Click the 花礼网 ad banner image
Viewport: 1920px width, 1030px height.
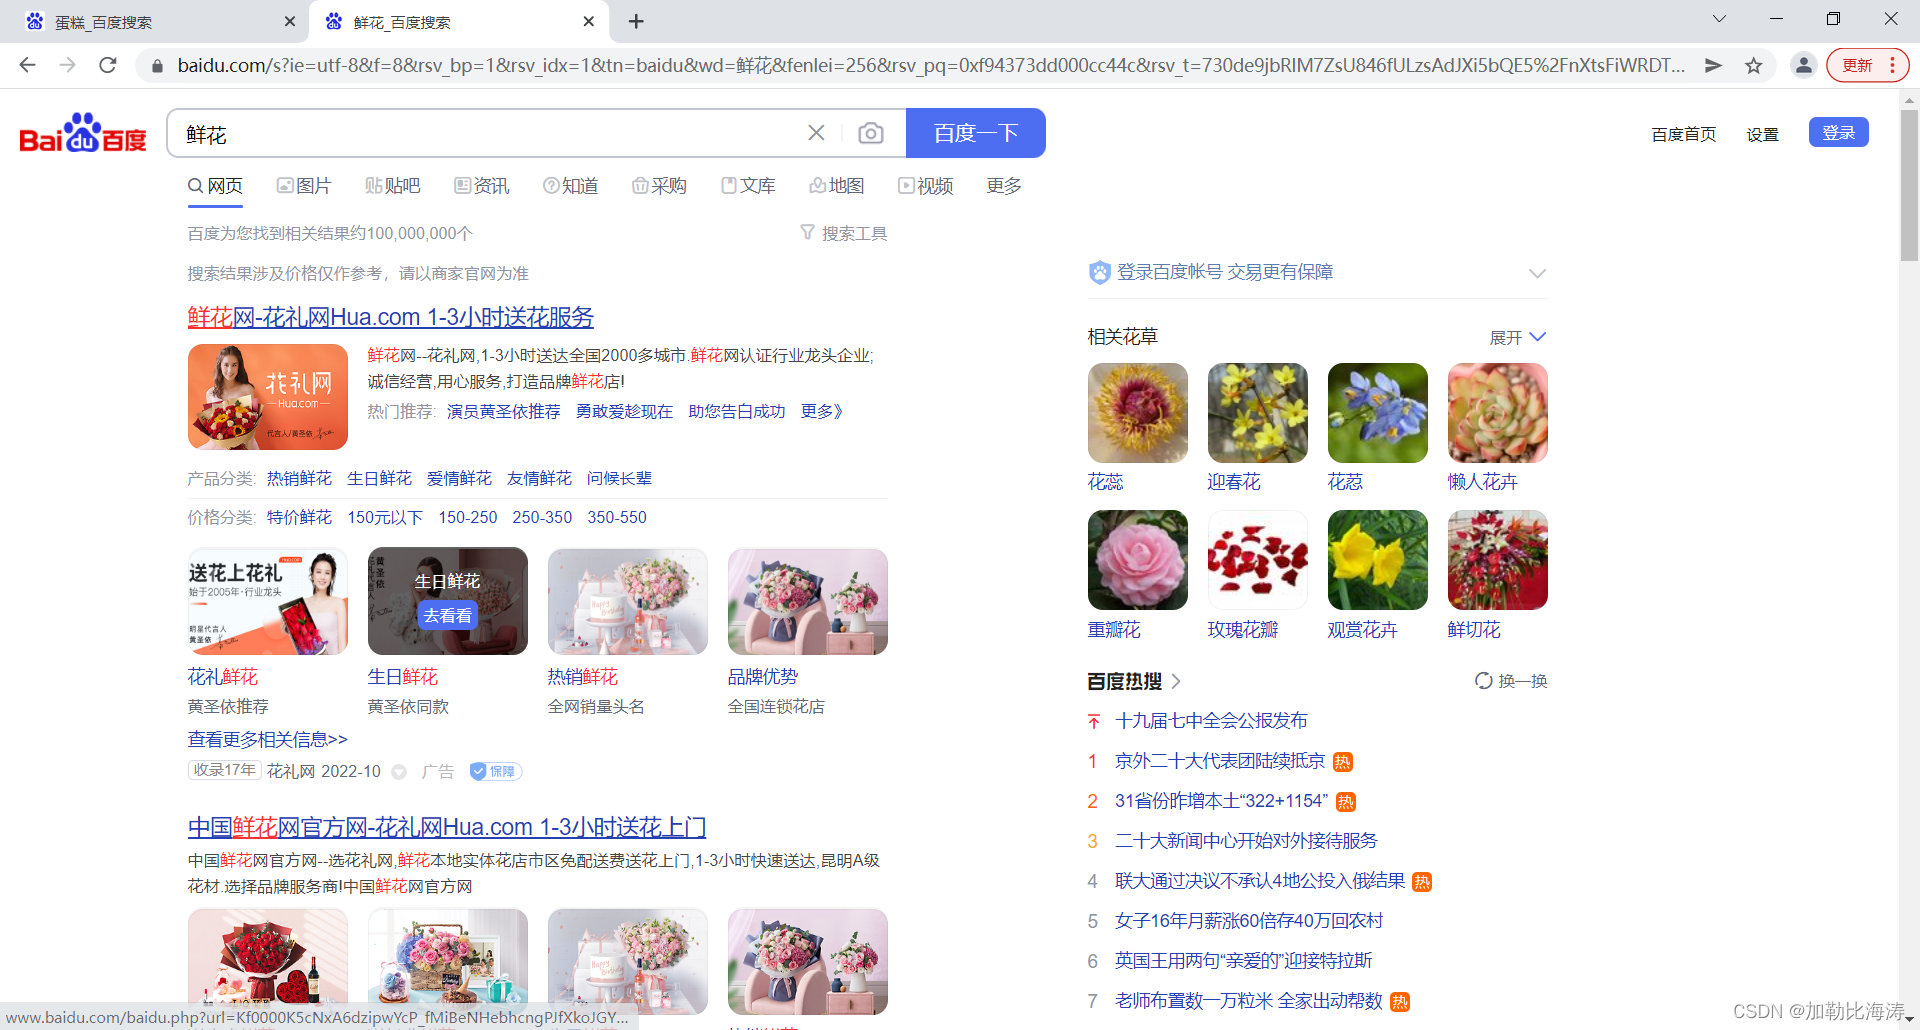pyautogui.click(x=268, y=397)
